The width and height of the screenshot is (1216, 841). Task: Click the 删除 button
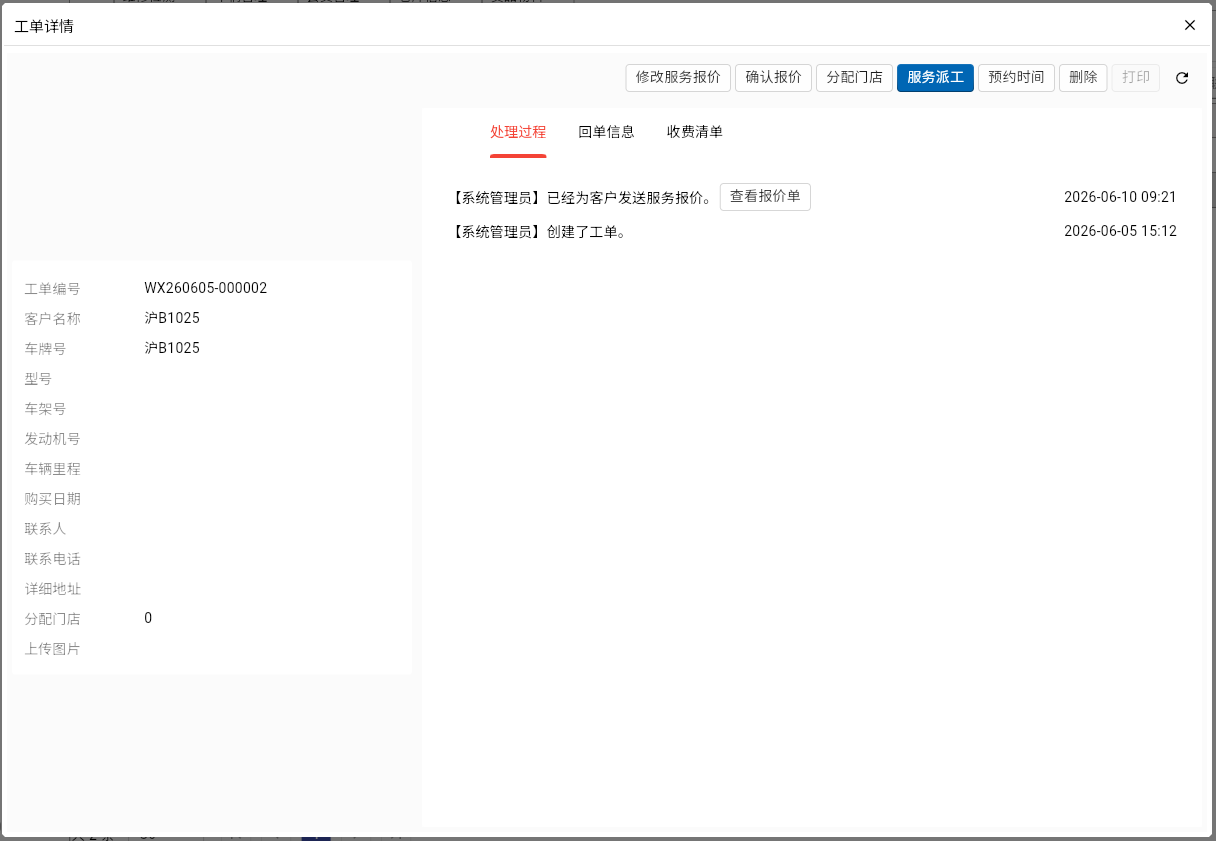[1083, 78]
